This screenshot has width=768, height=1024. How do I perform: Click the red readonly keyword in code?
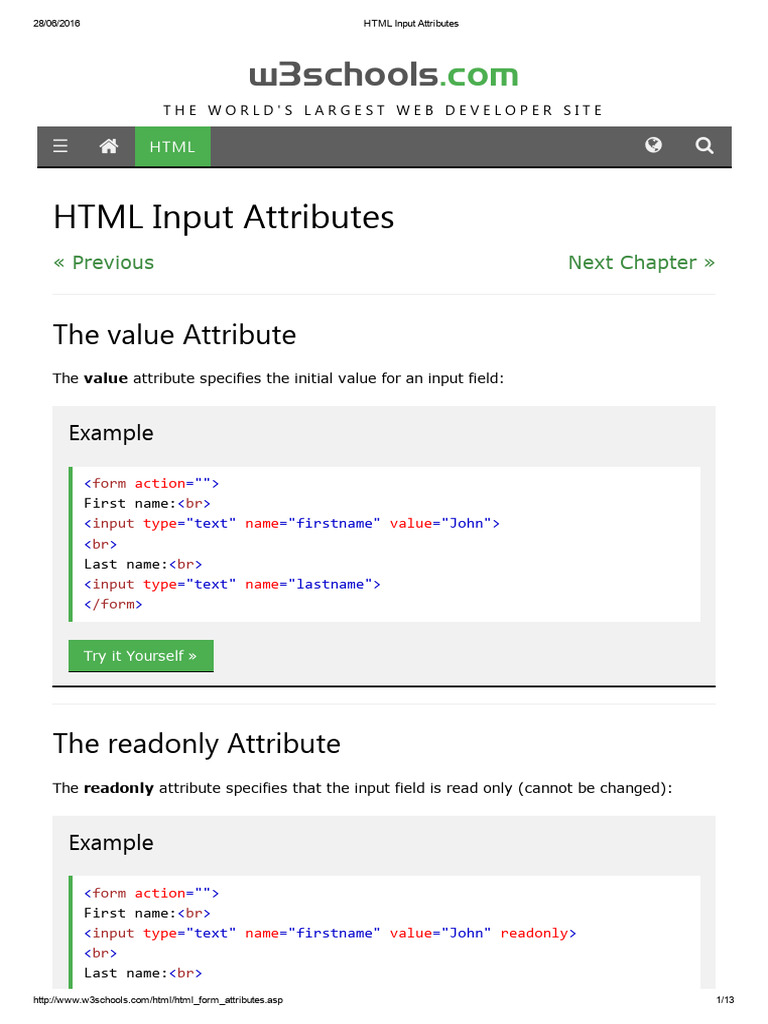click(534, 933)
